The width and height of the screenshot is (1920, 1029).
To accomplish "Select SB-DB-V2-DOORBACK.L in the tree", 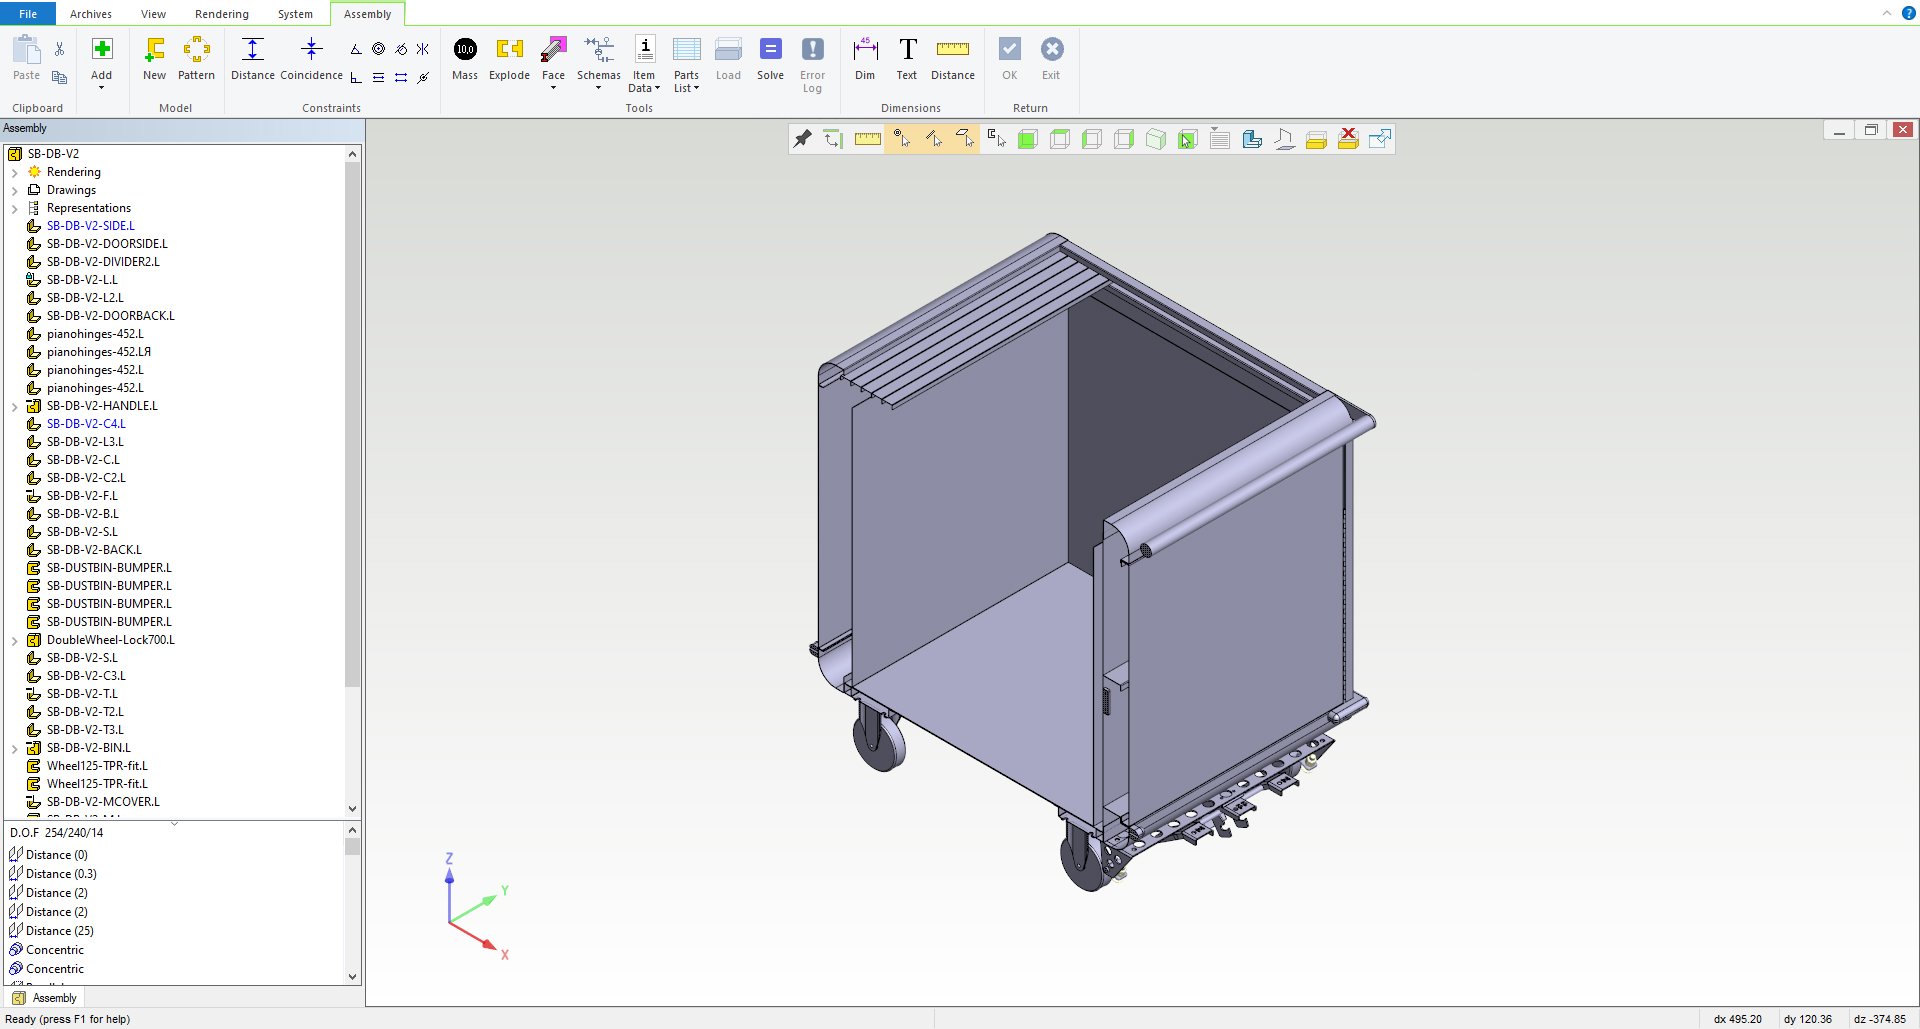I will tap(110, 316).
